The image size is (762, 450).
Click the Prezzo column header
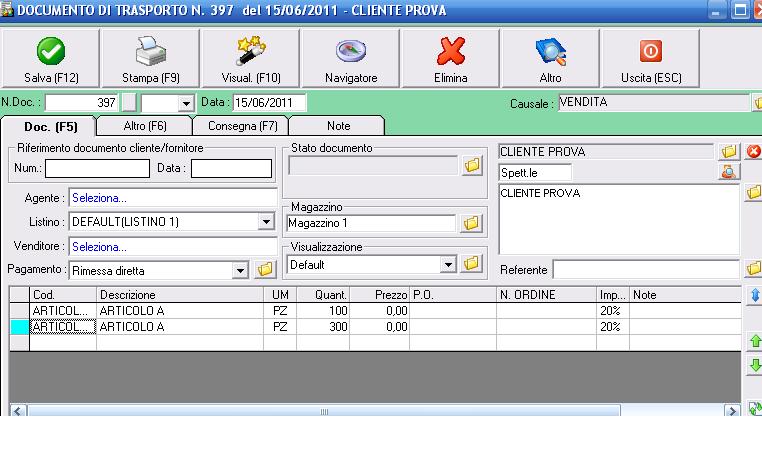380,295
